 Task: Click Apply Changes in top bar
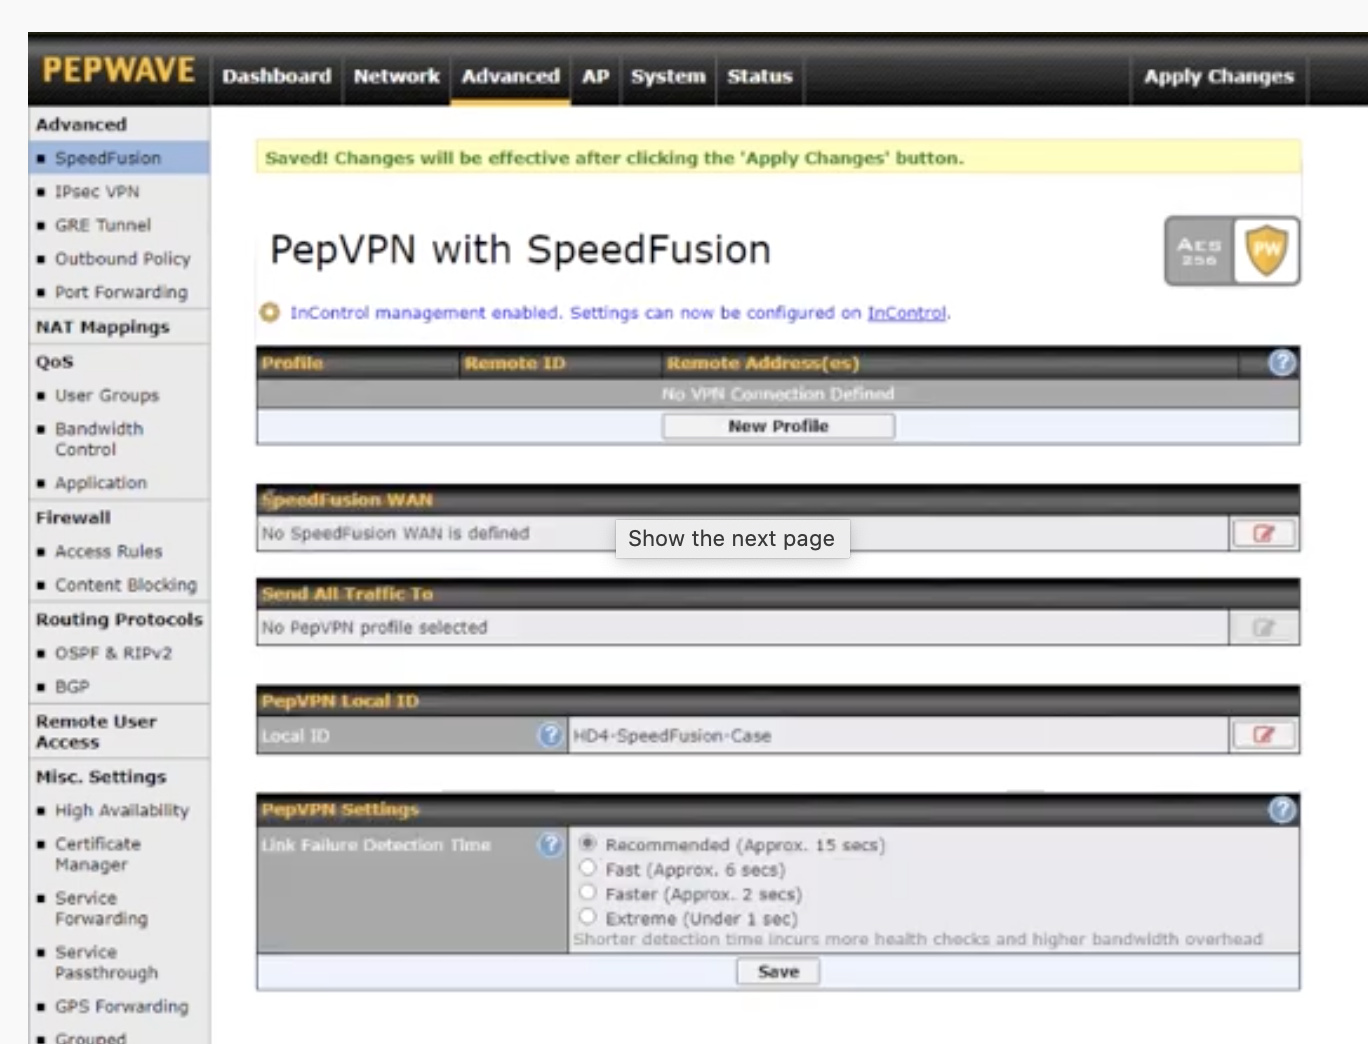(x=1218, y=76)
